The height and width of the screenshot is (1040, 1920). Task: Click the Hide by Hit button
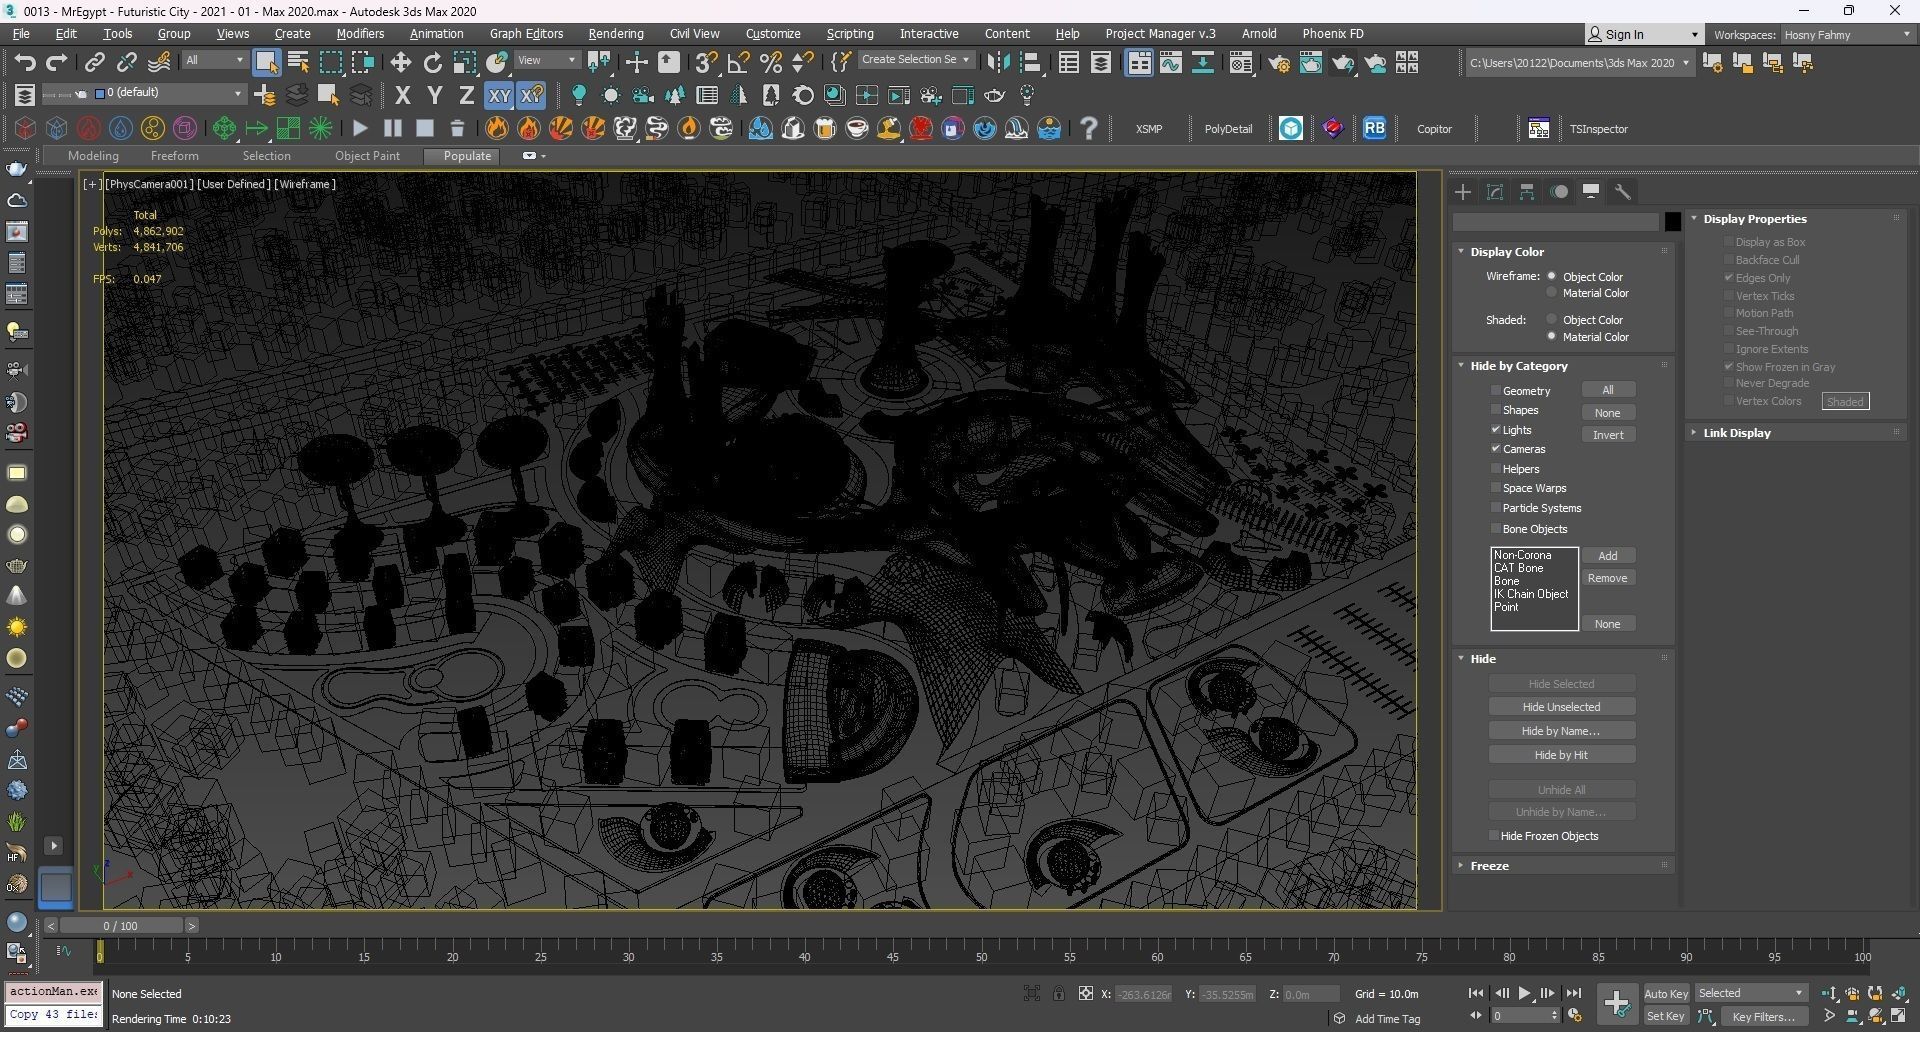tap(1561, 755)
